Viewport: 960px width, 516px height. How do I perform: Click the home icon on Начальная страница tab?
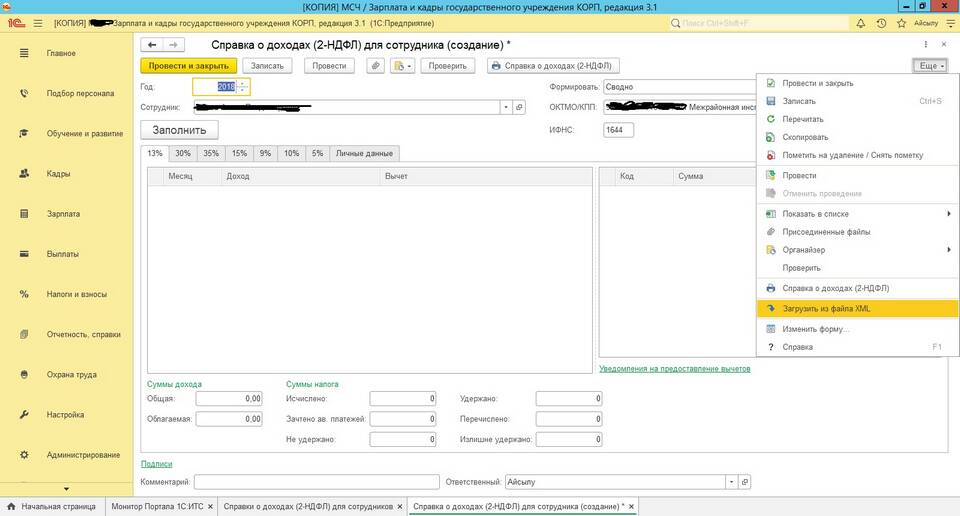point(11,506)
